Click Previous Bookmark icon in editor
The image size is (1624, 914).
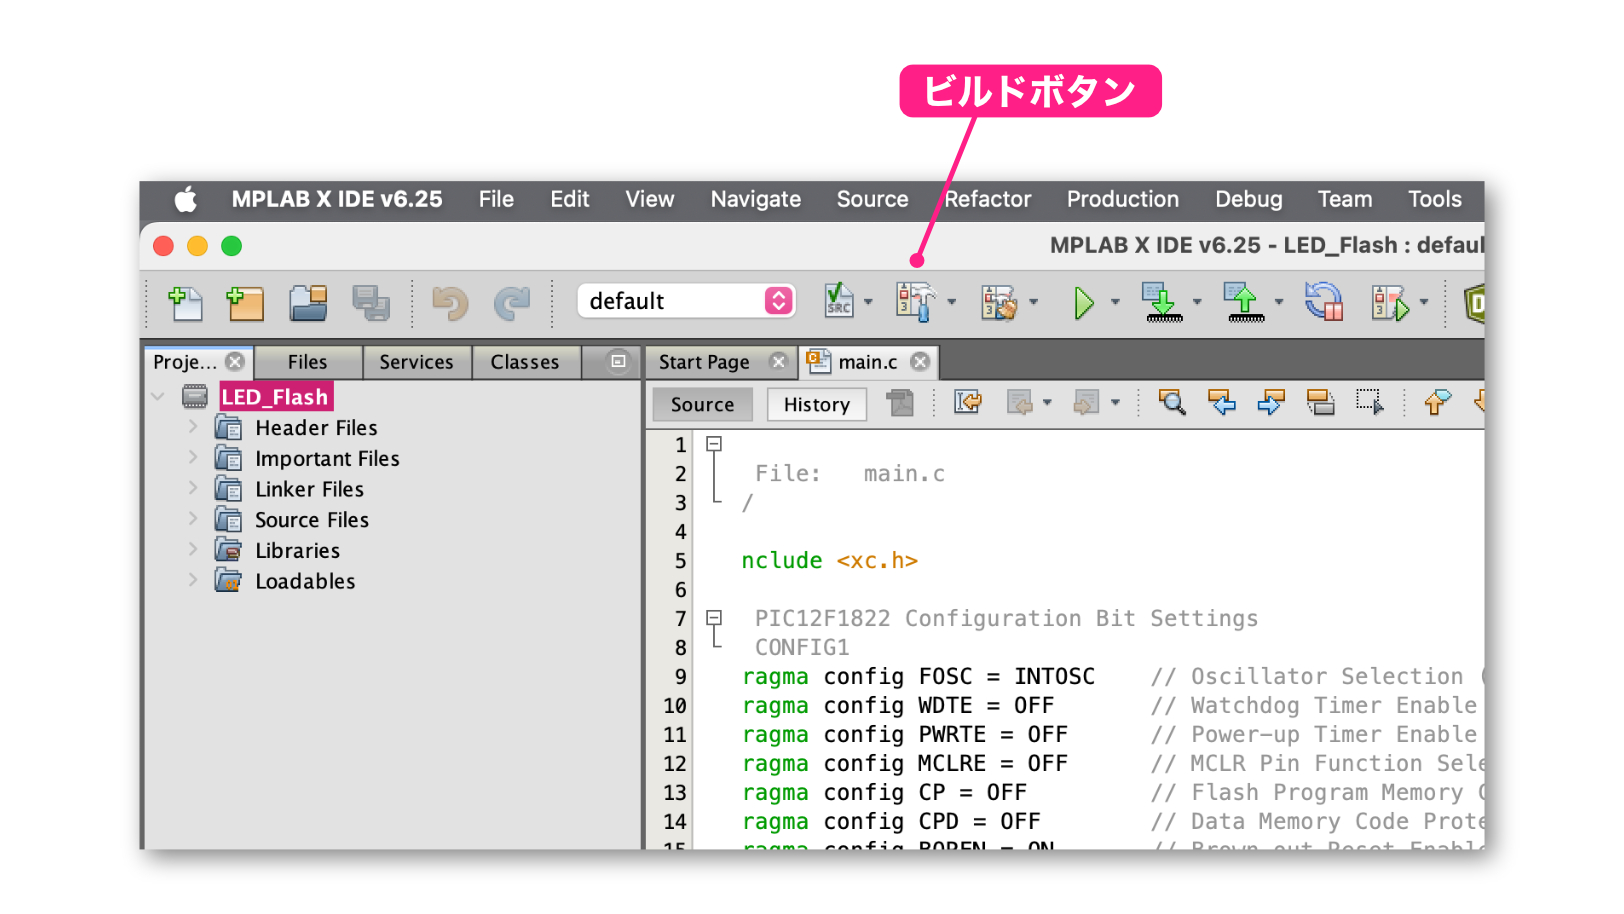tap(1437, 403)
